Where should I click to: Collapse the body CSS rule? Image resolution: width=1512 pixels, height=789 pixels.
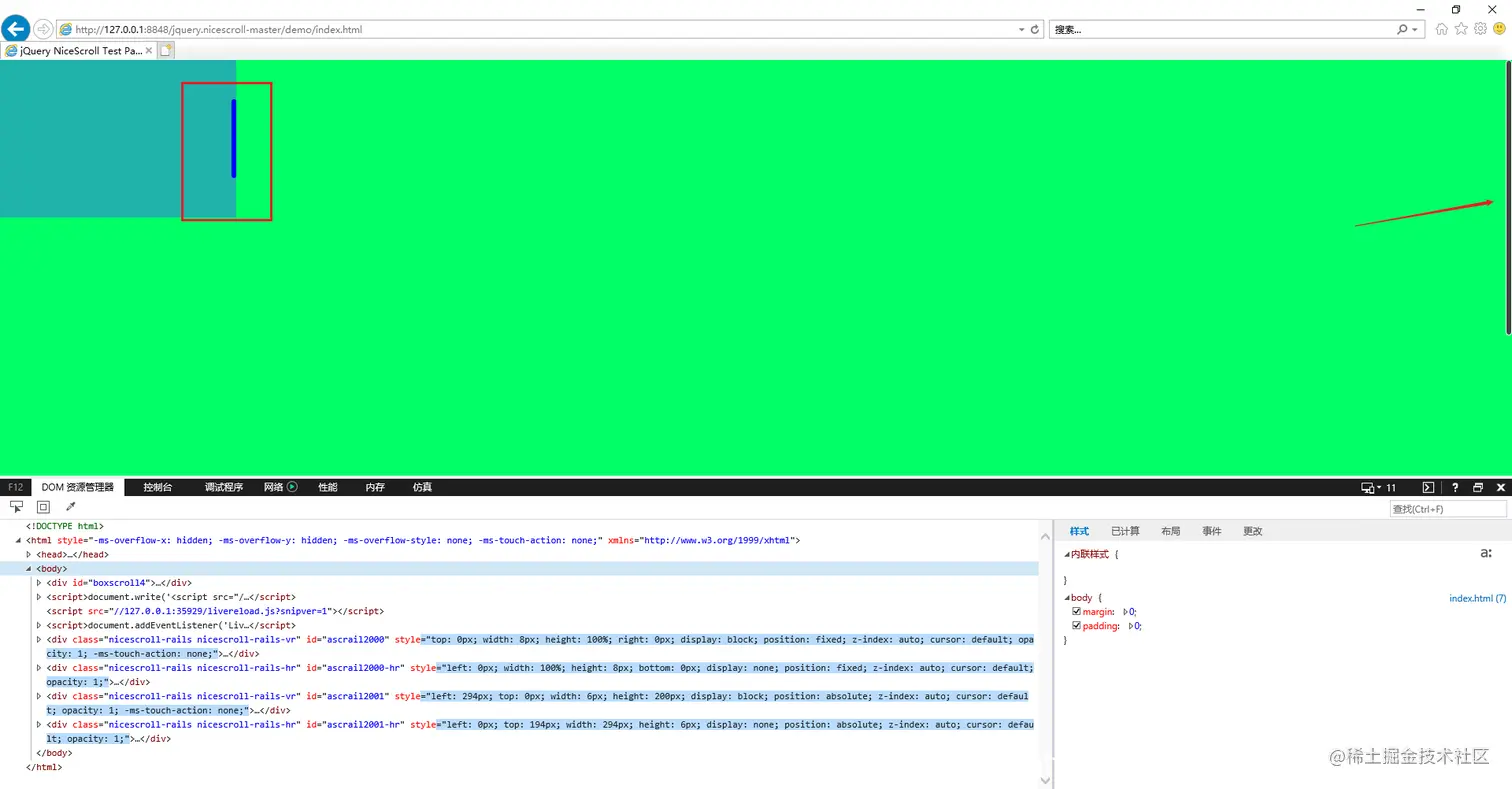pos(1066,598)
